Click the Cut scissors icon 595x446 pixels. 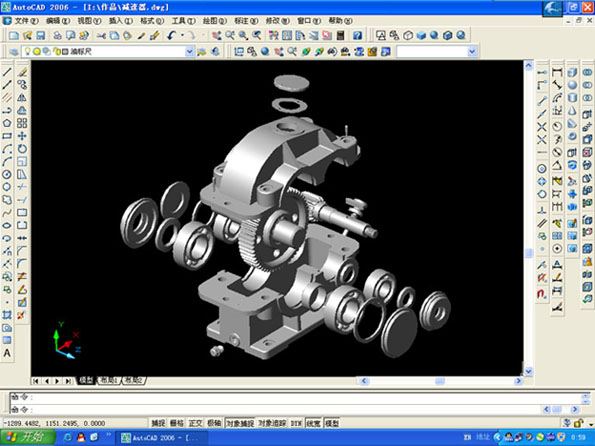pos(101,36)
